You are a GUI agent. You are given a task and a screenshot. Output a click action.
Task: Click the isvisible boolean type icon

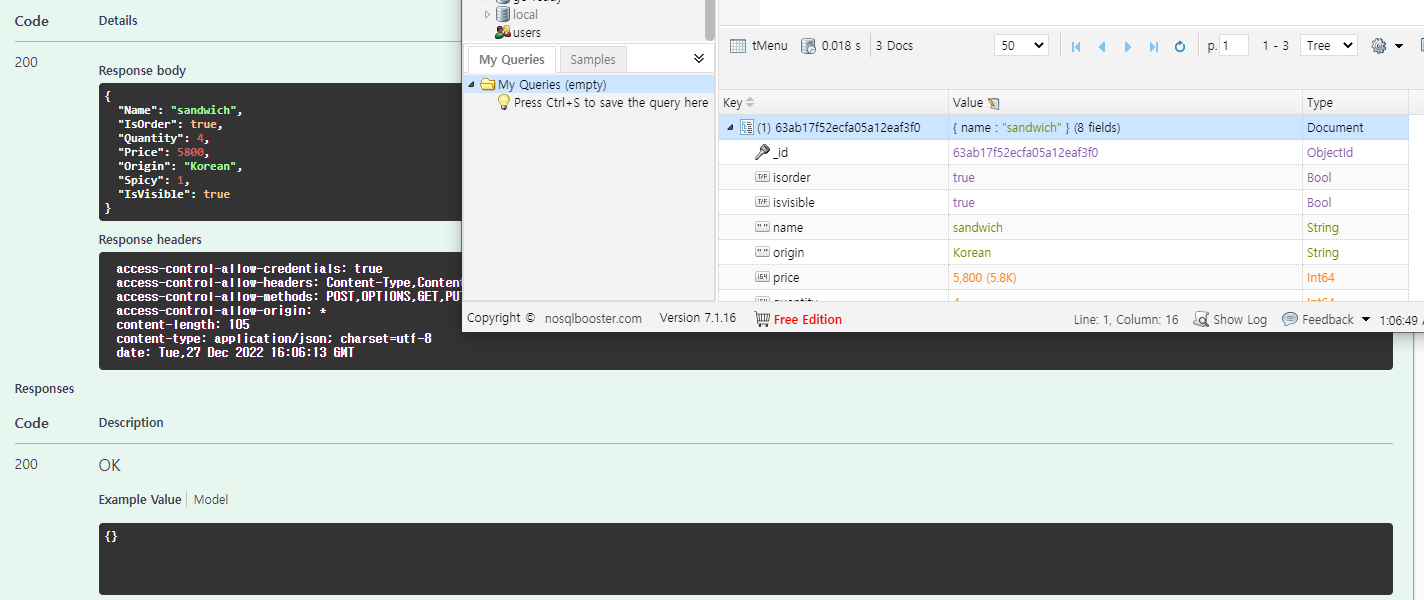762,202
